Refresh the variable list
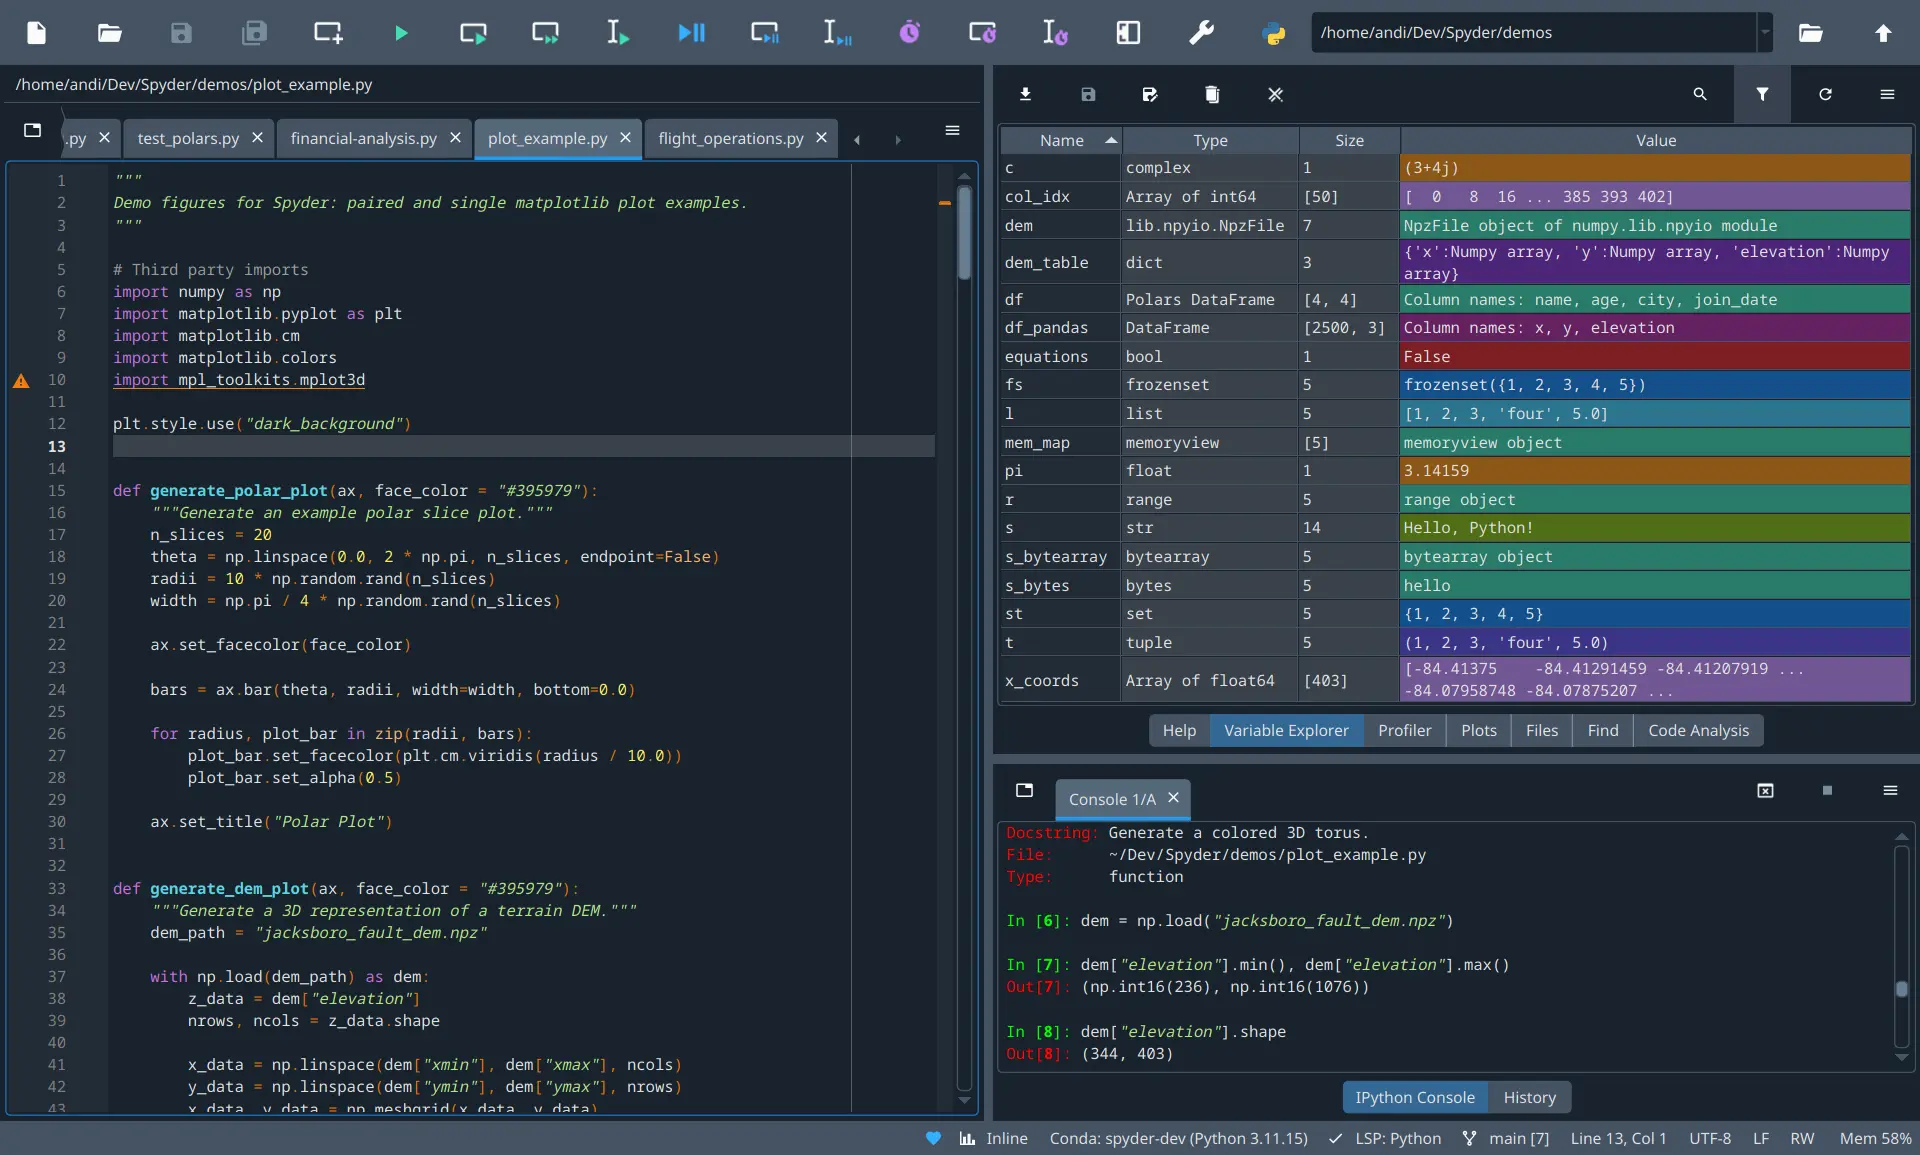 [1825, 94]
